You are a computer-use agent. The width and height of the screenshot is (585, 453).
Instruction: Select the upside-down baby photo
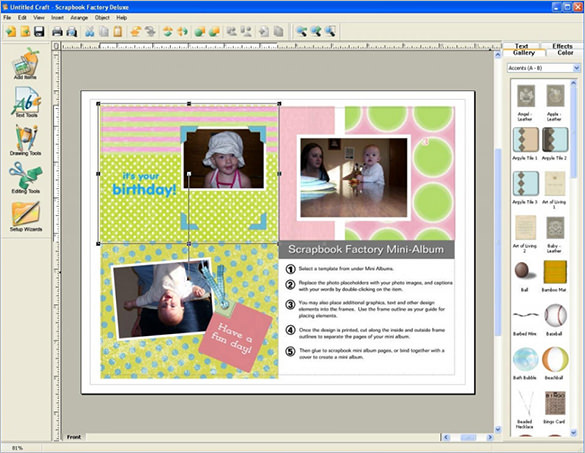point(163,299)
